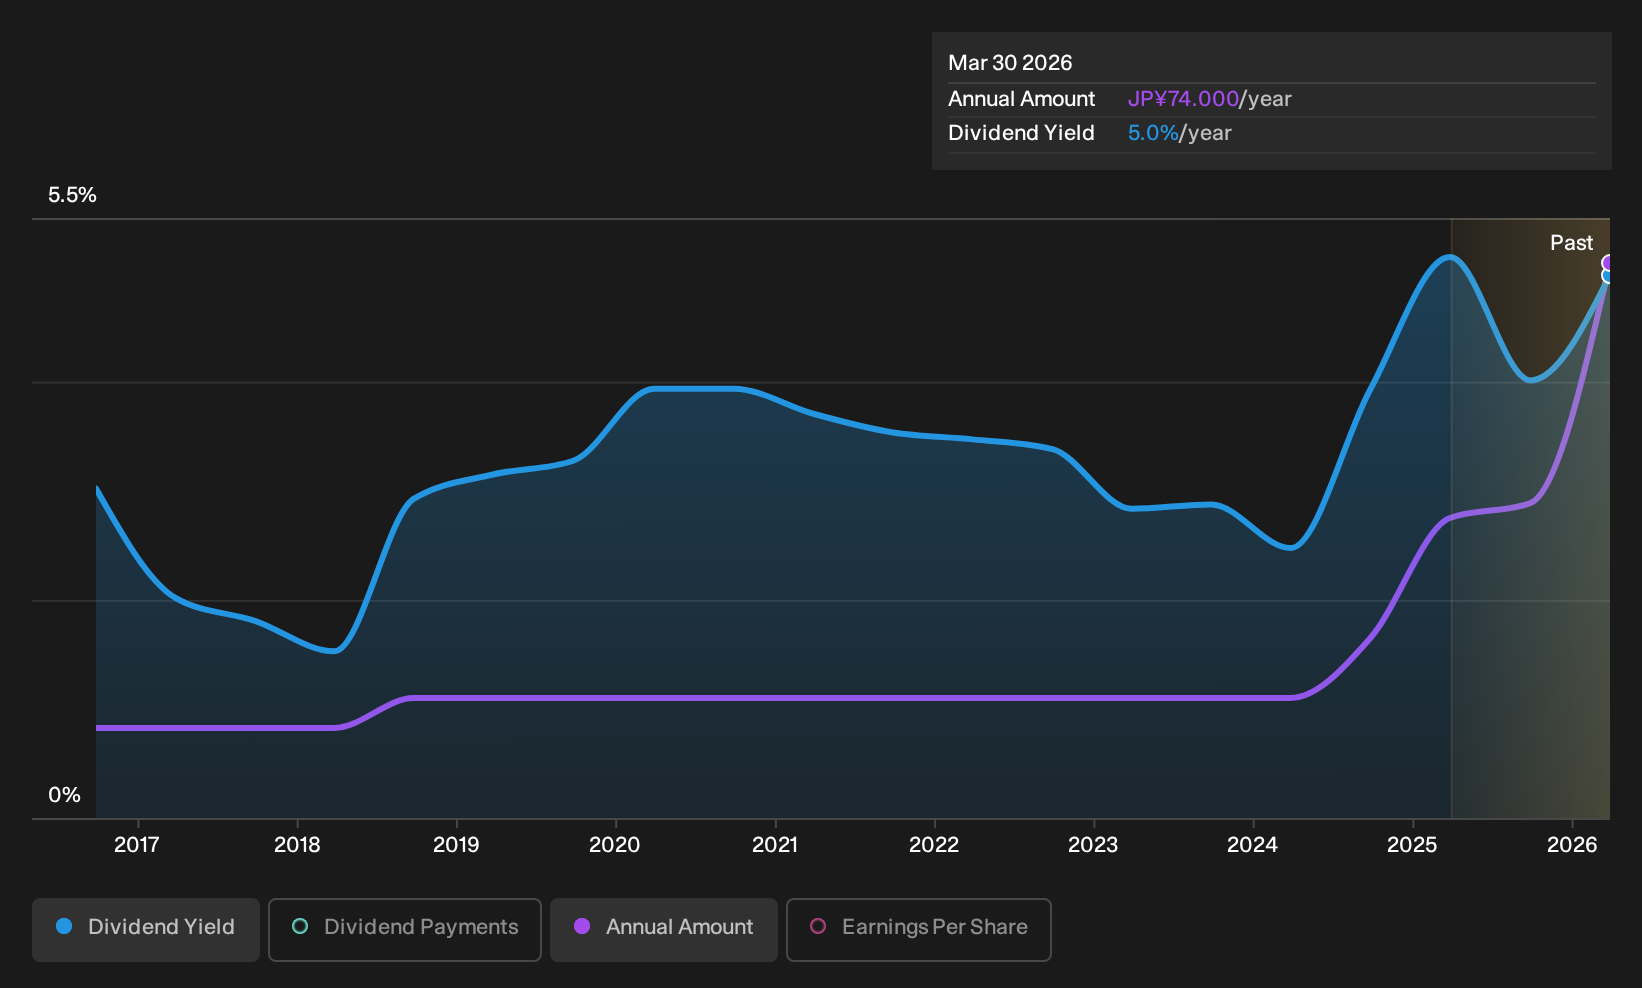Click the Past label in the chart
Image resolution: width=1642 pixels, height=988 pixels.
coord(1571,243)
